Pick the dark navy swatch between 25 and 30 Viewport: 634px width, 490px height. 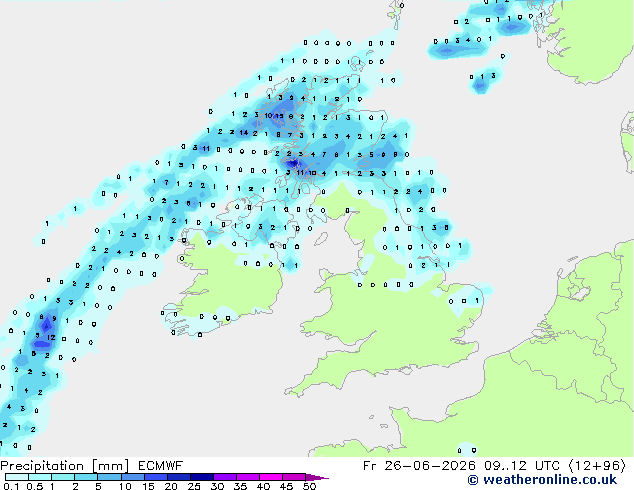click(x=201, y=477)
